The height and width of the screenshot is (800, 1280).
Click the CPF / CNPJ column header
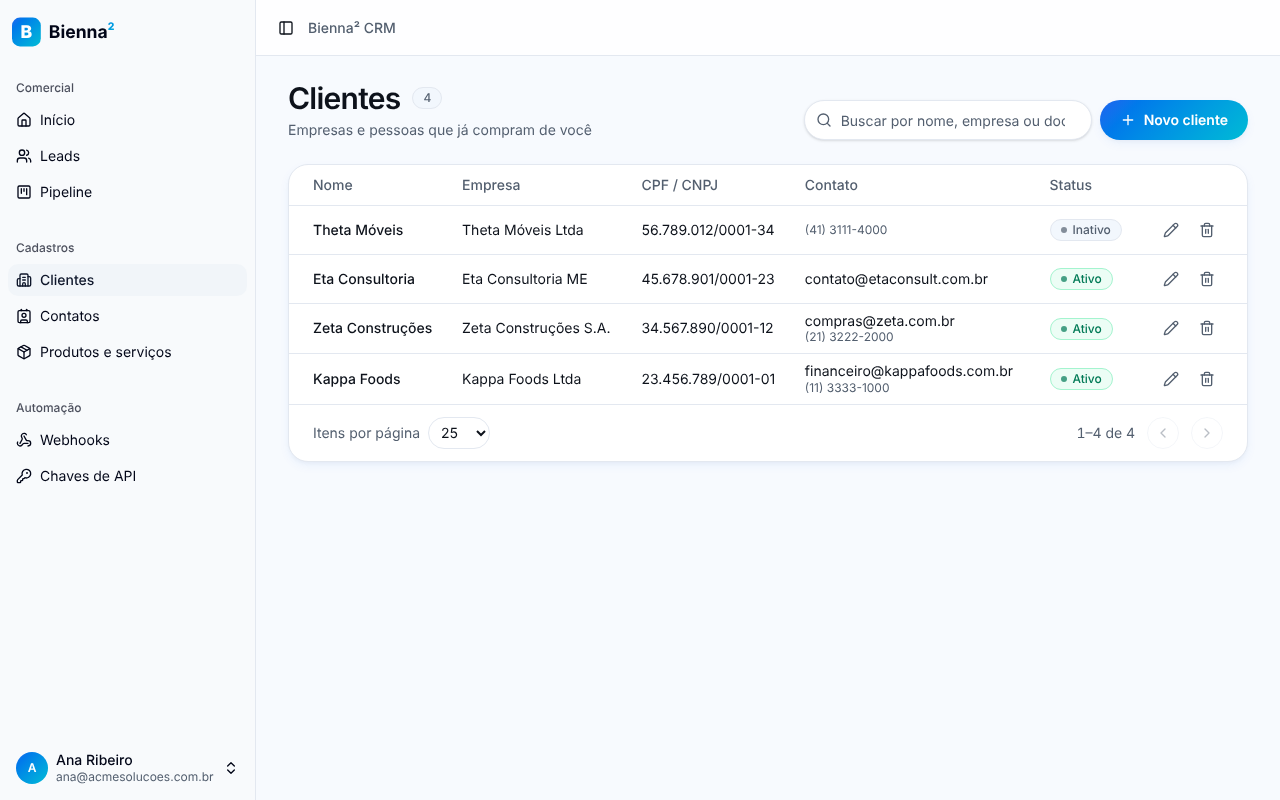pos(680,185)
